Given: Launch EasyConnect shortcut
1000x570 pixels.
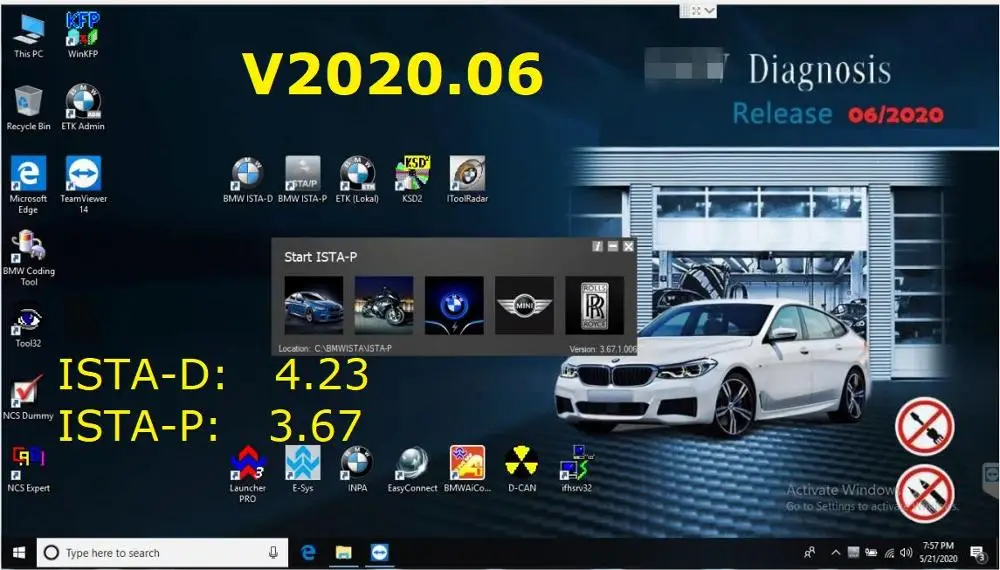Looking at the screenshot, I should coord(413,470).
